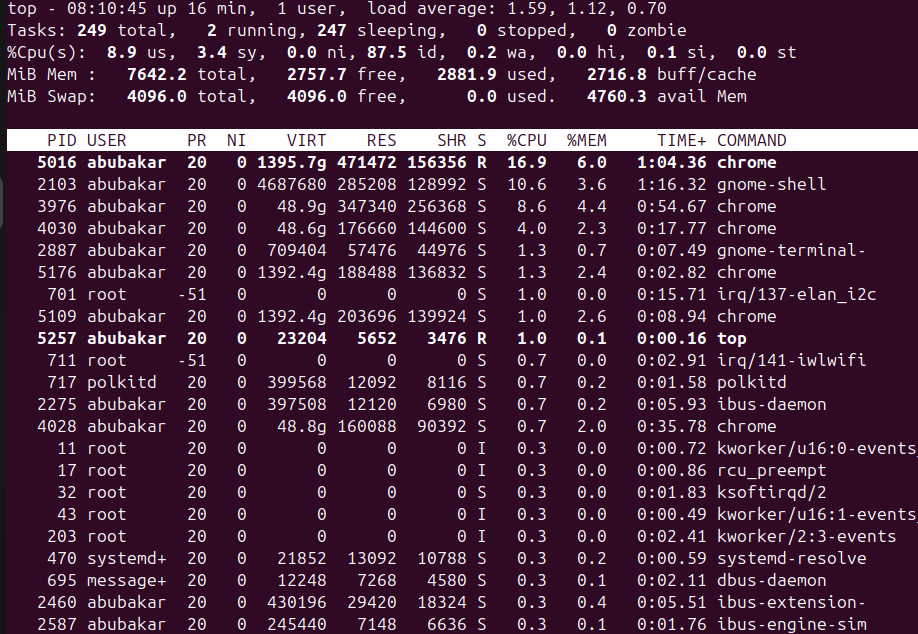Click the 16.9 %CPU value
Screen dimensions: 918x634
(526, 162)
